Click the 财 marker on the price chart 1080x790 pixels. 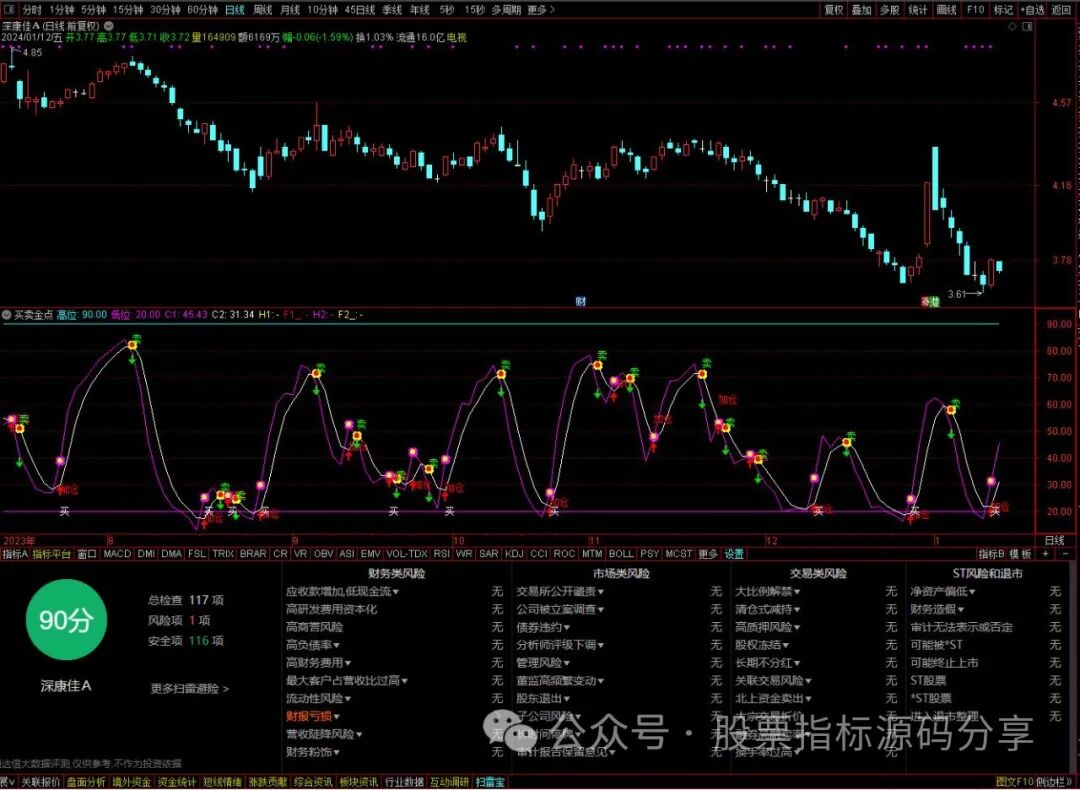click(581, 302)
